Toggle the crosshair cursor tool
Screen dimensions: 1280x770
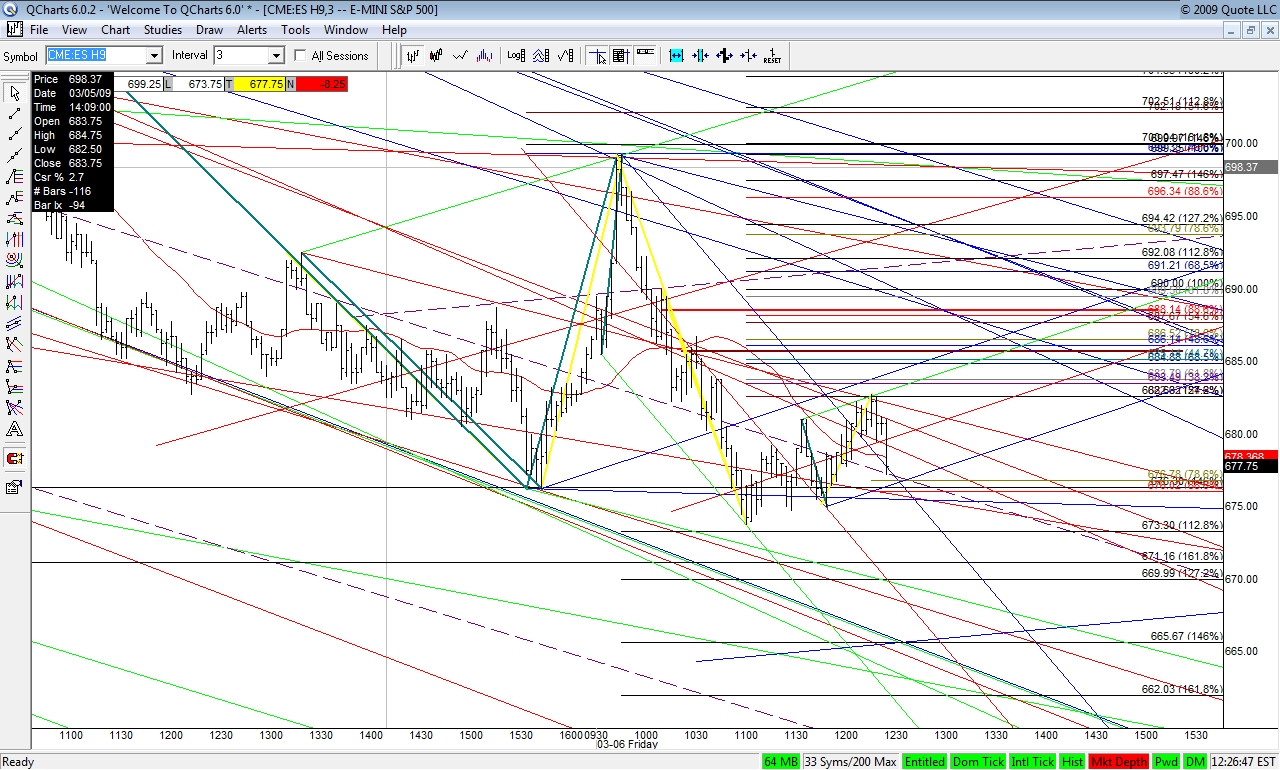pyautogui.click(x=597, y=56)
